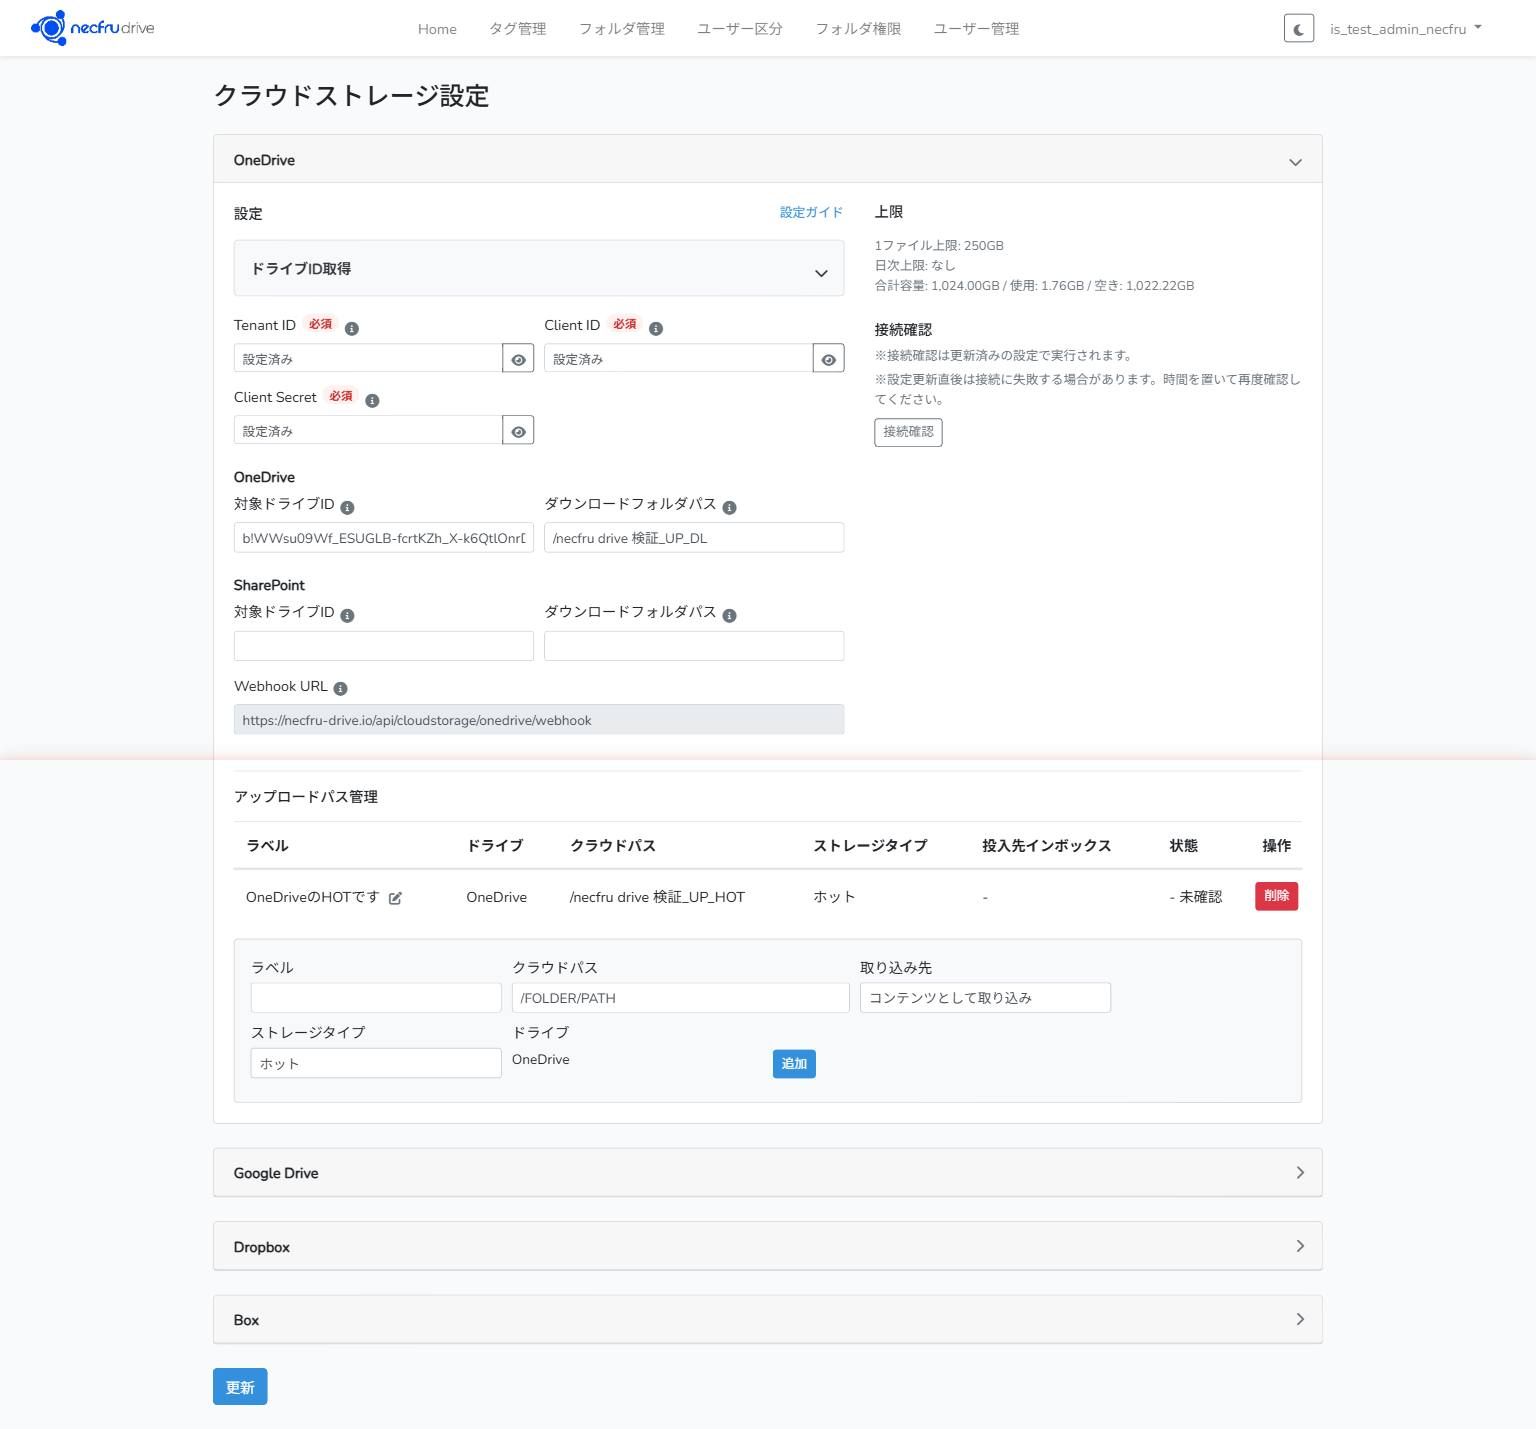Image resolution: width=1536 pixels, height=1429 pixels.
Task: Expand the Dropbox section
Action: coord(767,1246)
